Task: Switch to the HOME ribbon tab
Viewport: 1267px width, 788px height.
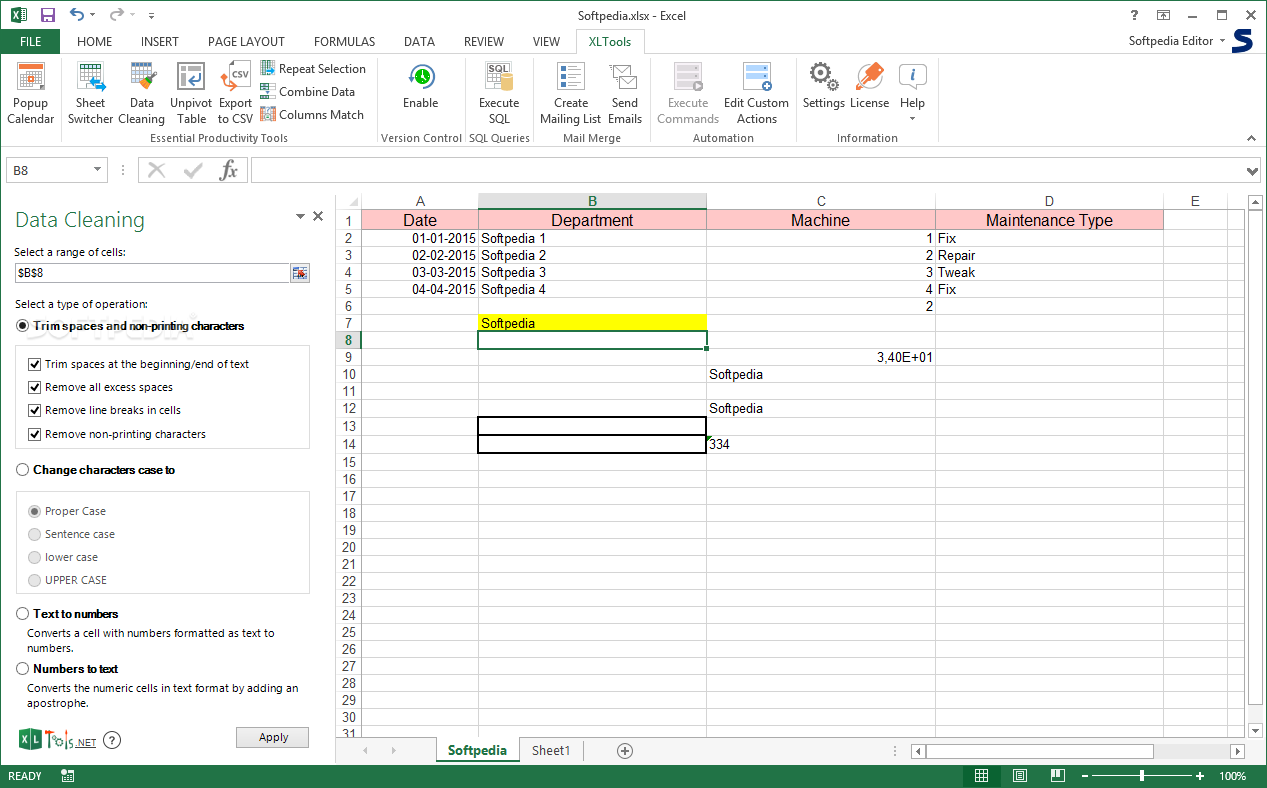Action: pyautogui.click(x=95, y=42)
